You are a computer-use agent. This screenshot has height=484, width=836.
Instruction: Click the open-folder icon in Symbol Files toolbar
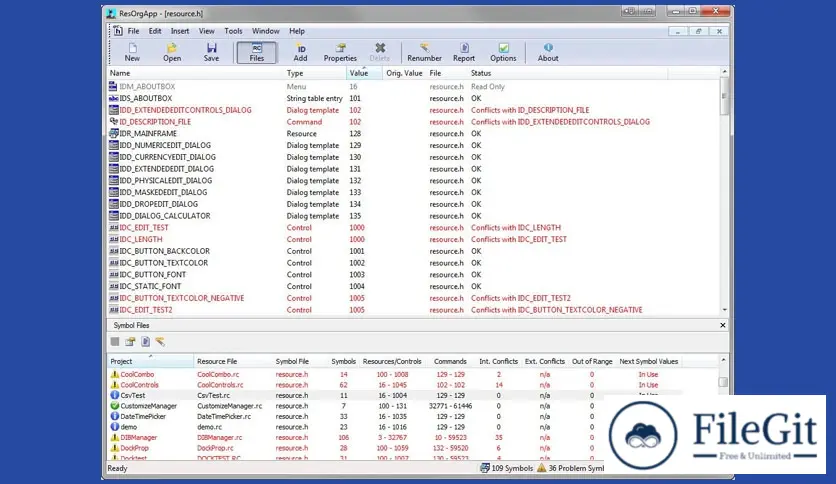pos(130,342)
